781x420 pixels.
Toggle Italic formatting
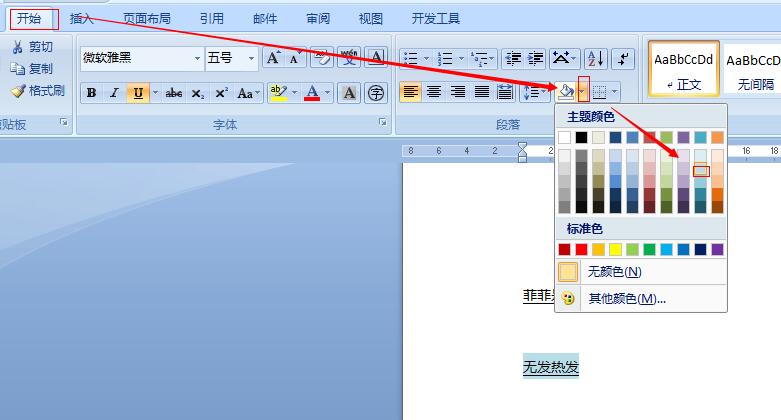click(x=115, y=93)
